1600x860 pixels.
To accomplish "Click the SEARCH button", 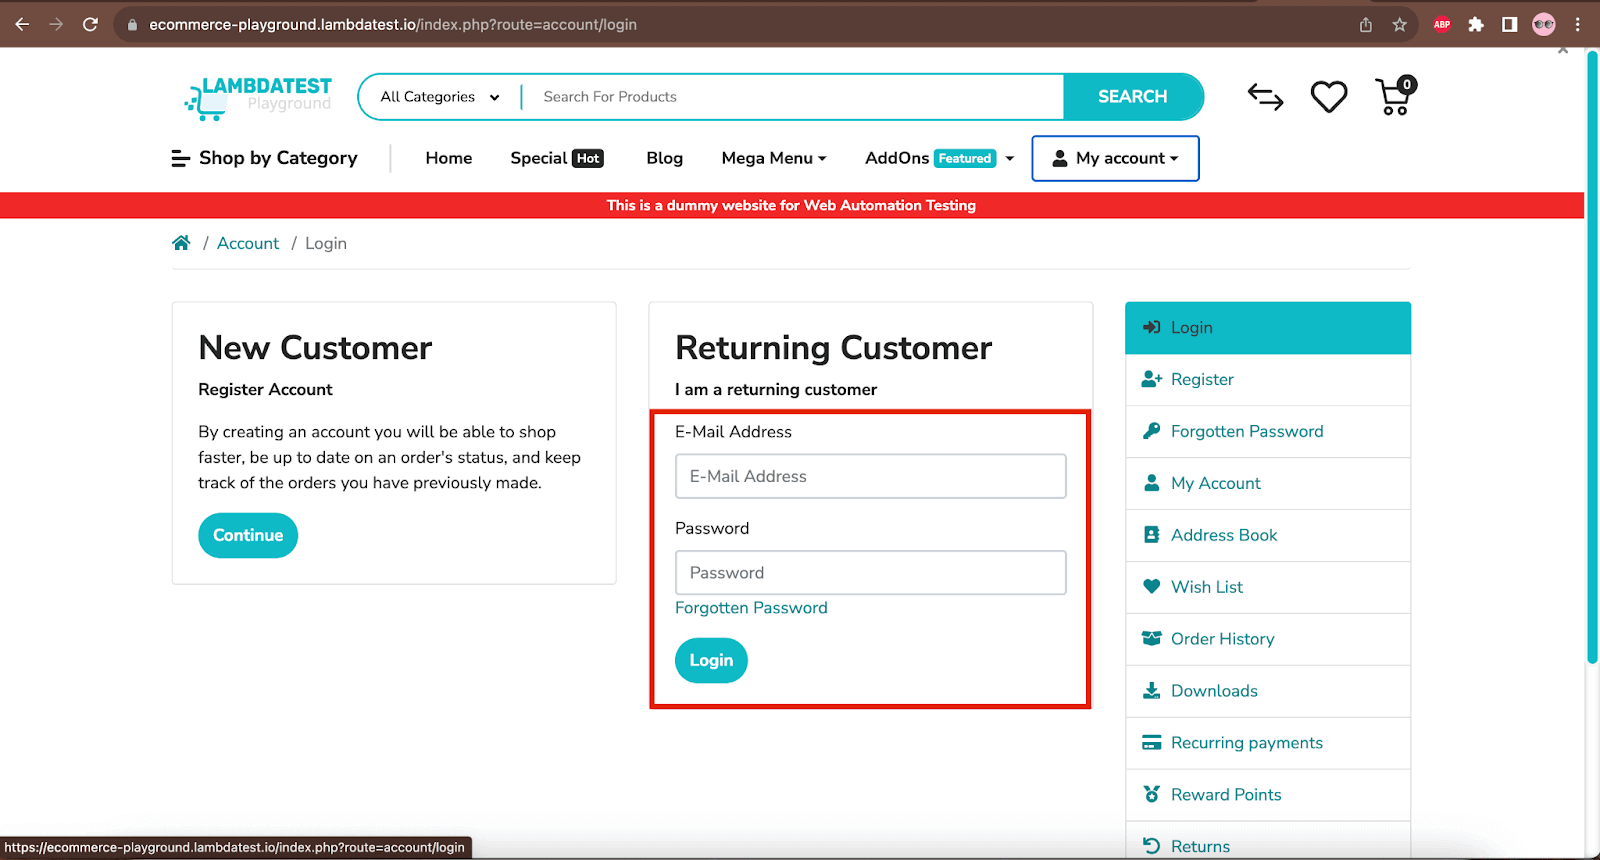I will click(x=1133, y=97).
